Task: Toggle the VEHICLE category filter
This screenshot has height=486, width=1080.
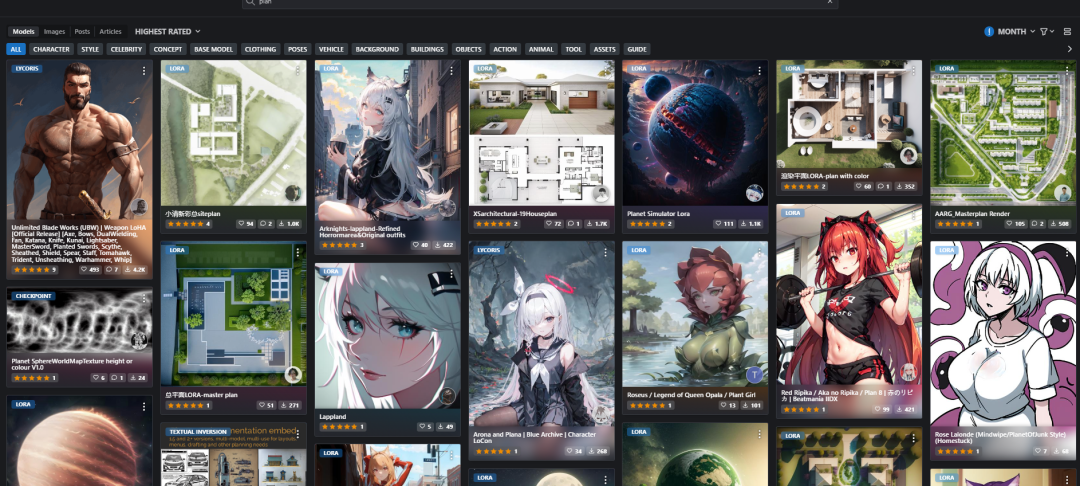Action: pos(331,50)
